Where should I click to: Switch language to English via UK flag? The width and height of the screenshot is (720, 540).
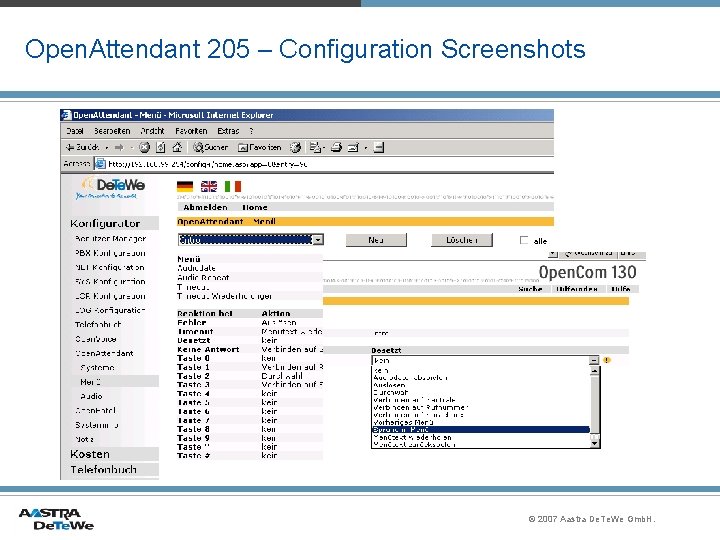[x=209, y=186]
